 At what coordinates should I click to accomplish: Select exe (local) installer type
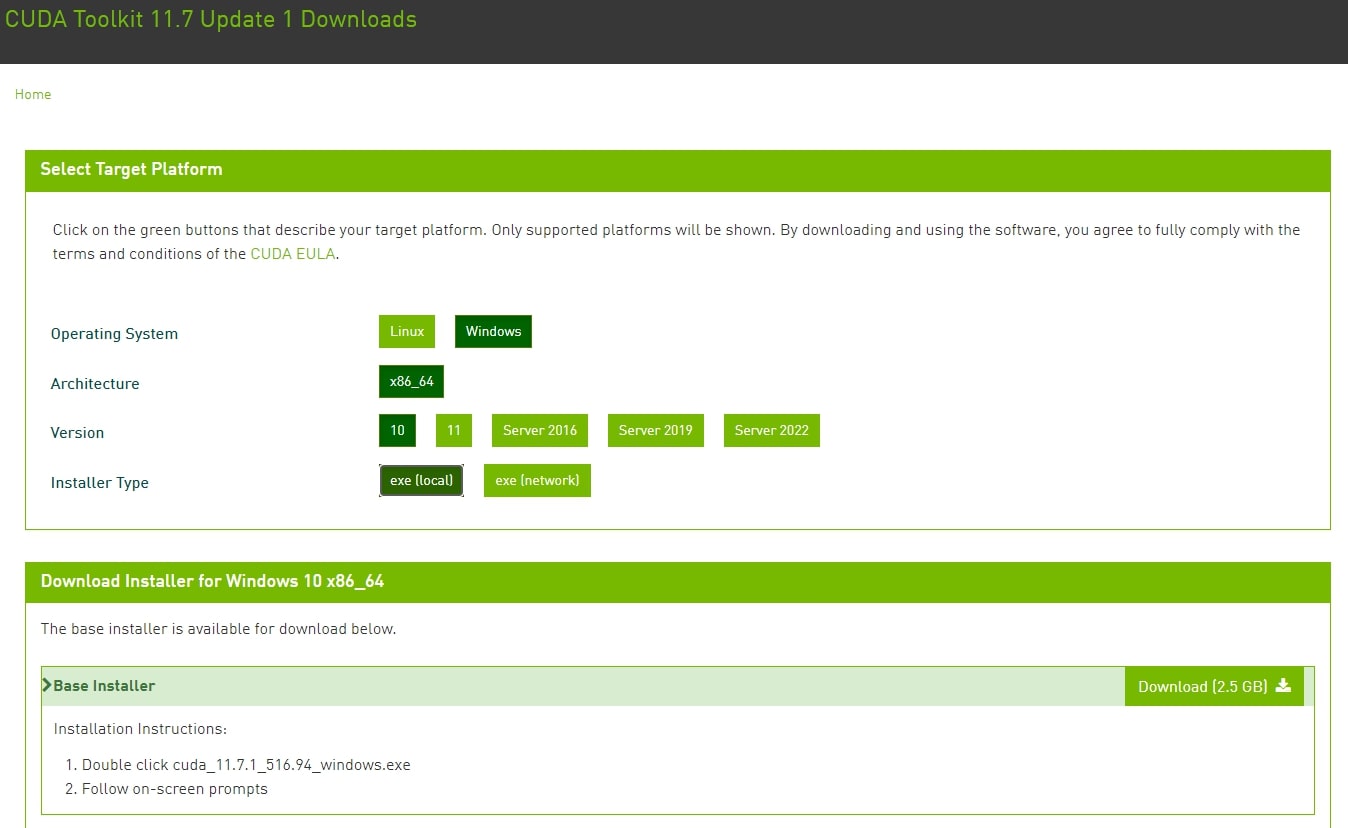point(421,481)
